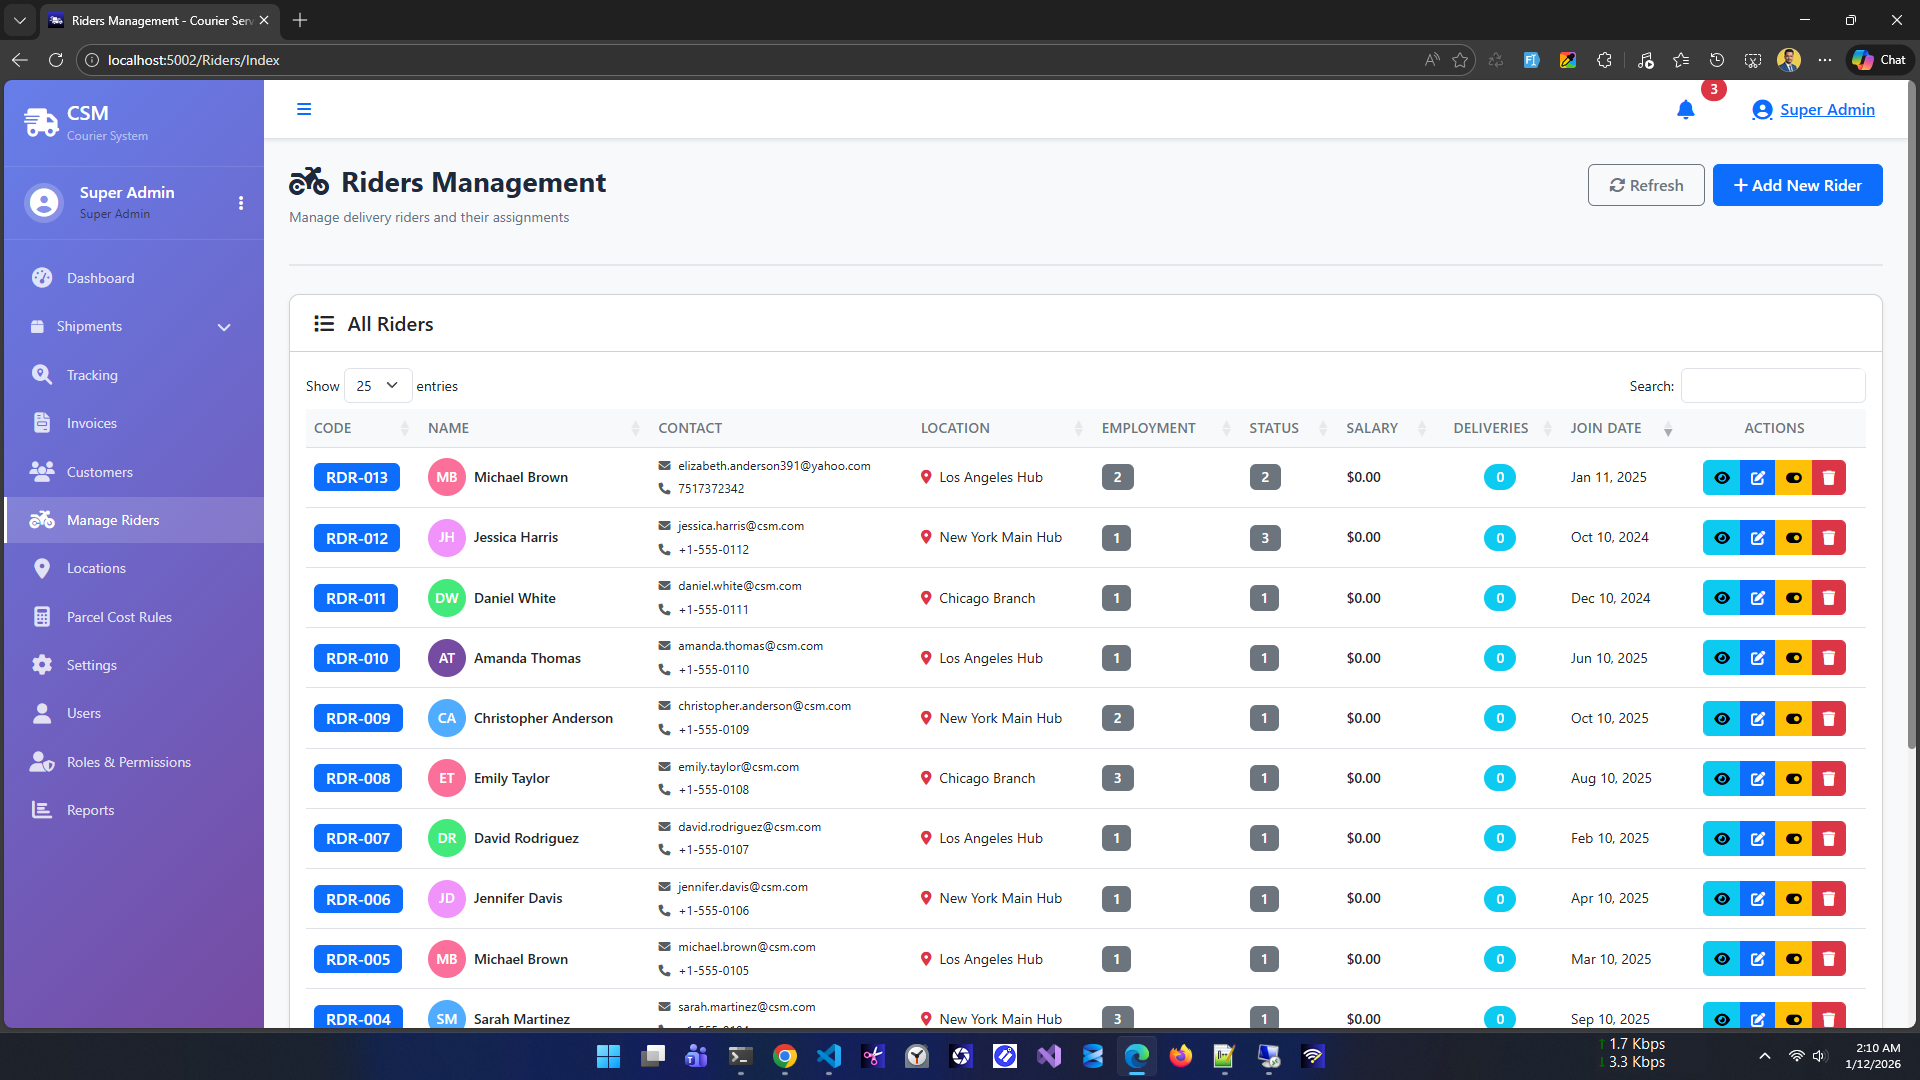Open Super Admin three-dot menu in sidebar

coord(241,203)
